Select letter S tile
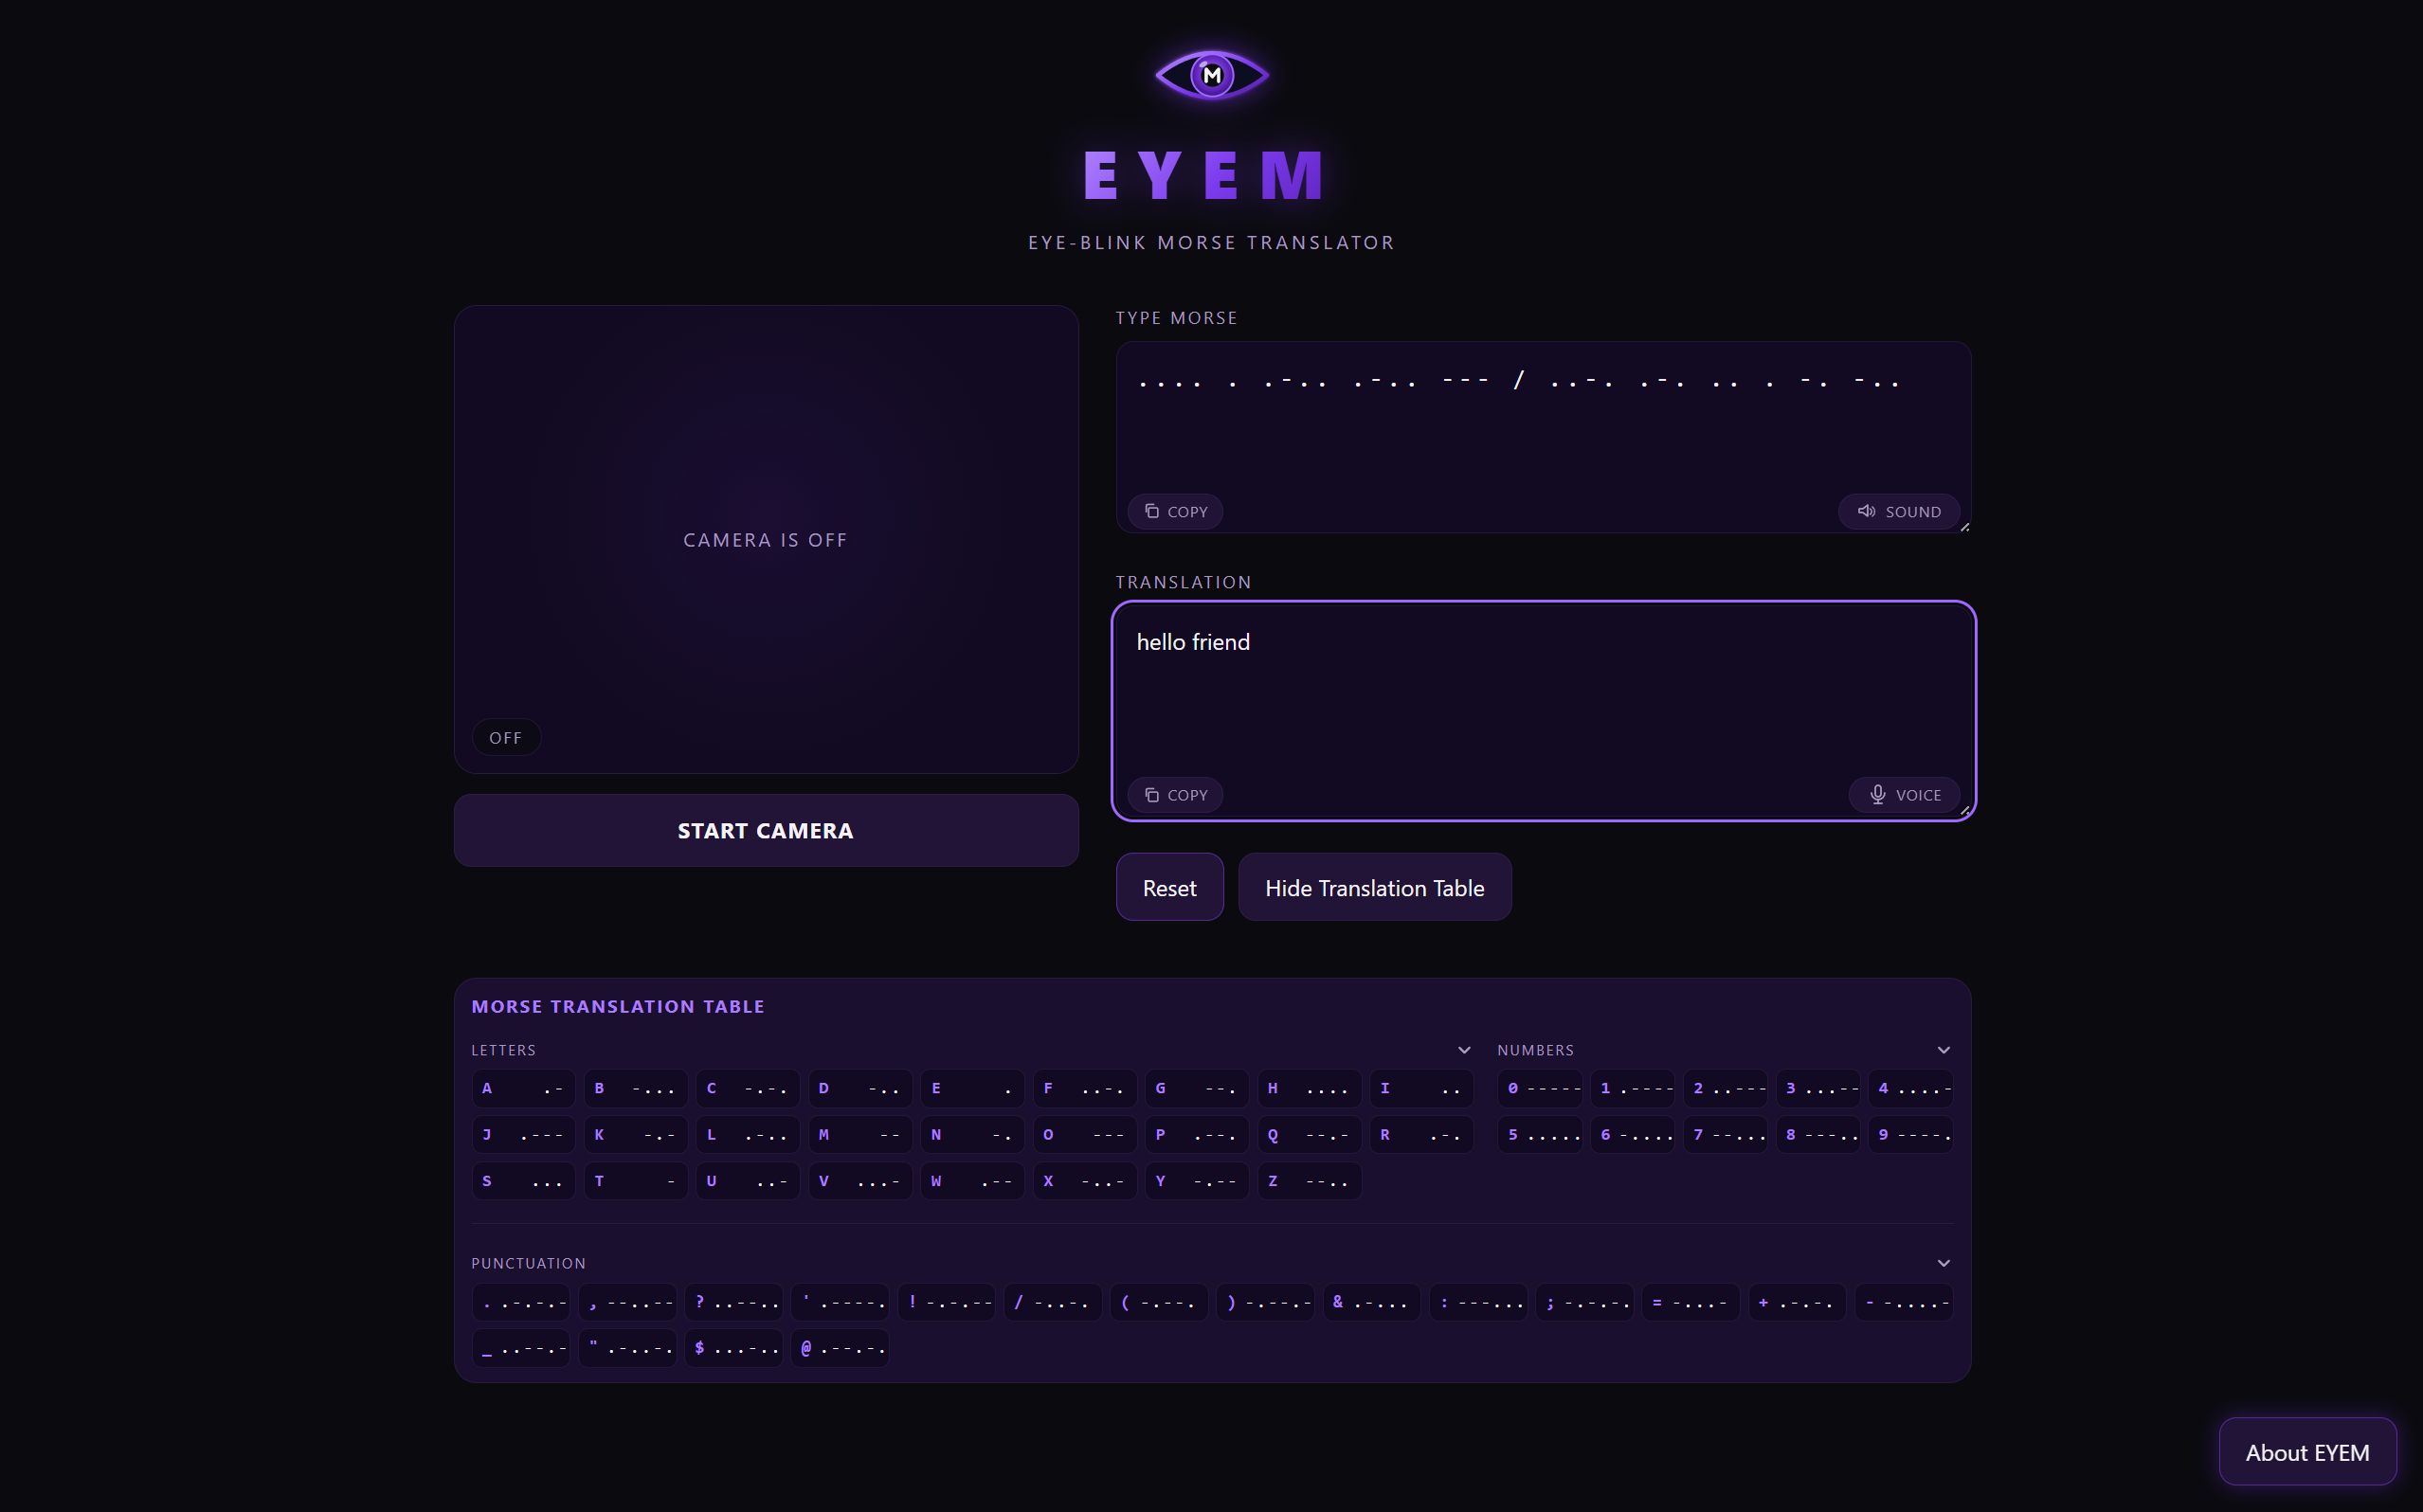2423x1512 pixels. [523, 1181]
